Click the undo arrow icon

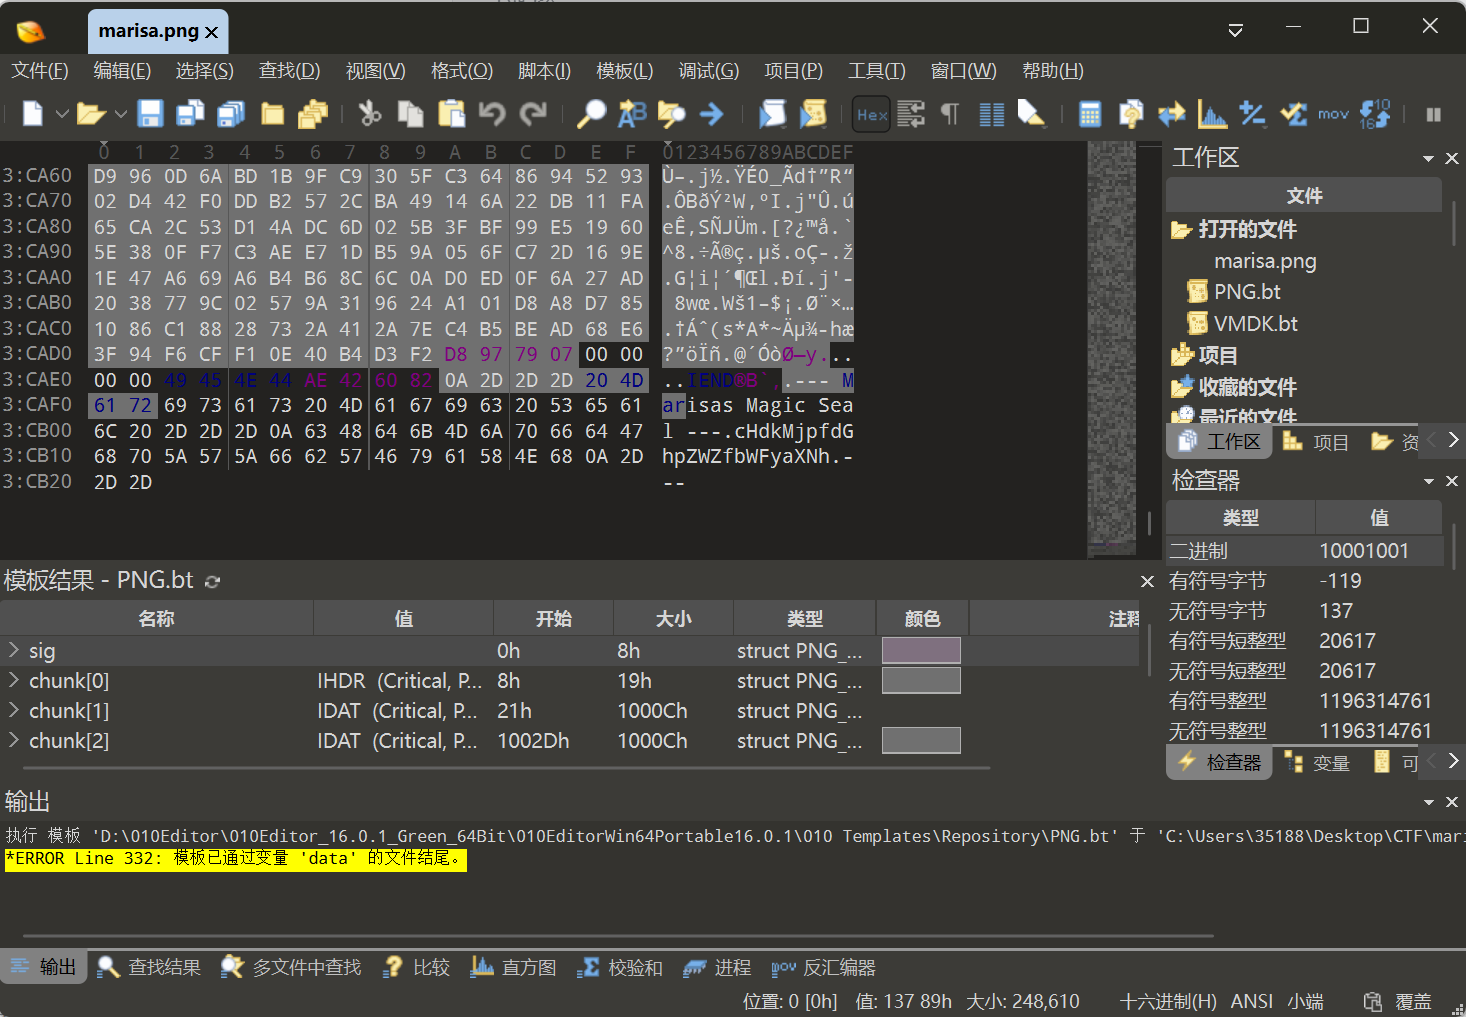pyautogui.click(x=492, y=114)
